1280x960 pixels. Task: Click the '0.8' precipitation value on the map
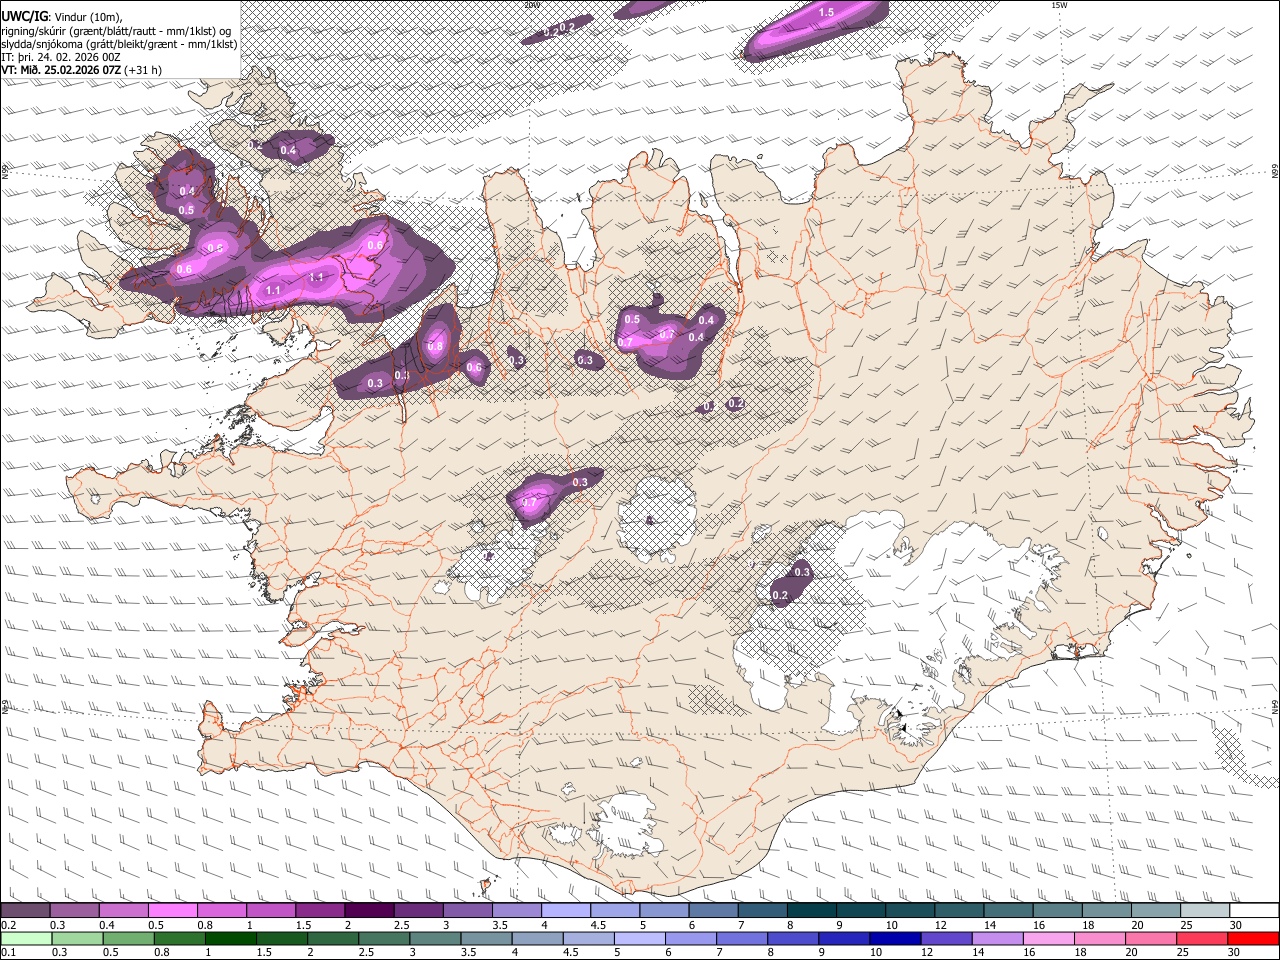(x=435, y=347)
